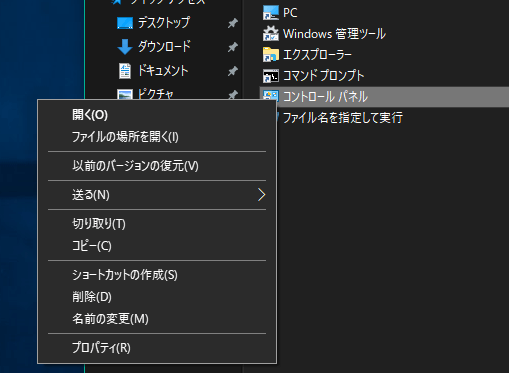Viewport: 509px width, 373px height.
Task: Open ドキュメント in quick access
Action: click(163, 71)
